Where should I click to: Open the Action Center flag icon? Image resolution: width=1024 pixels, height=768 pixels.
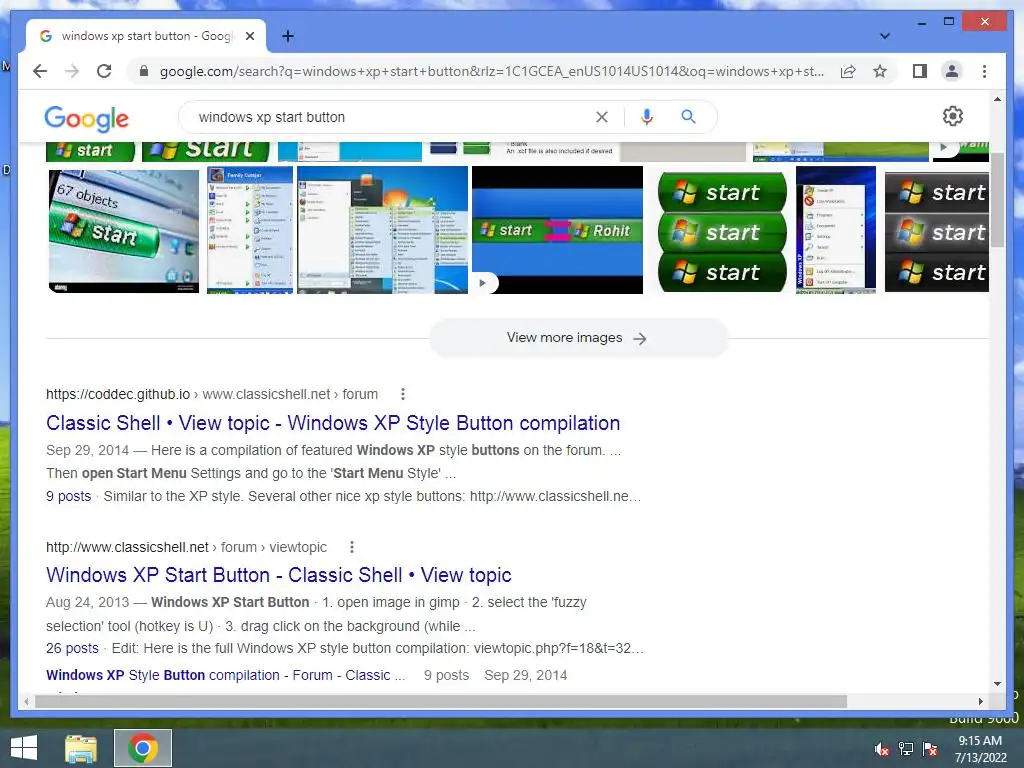click(930, 749)
